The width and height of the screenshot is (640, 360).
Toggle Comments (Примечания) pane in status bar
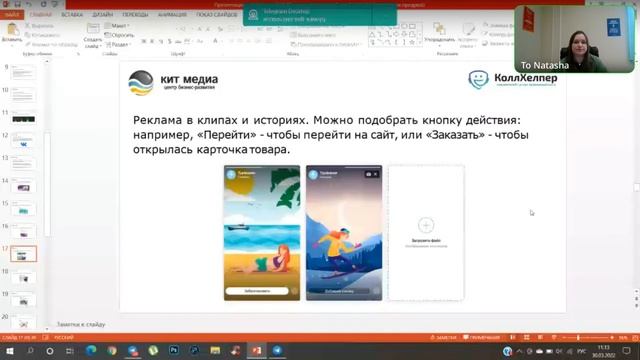(482, 338)
